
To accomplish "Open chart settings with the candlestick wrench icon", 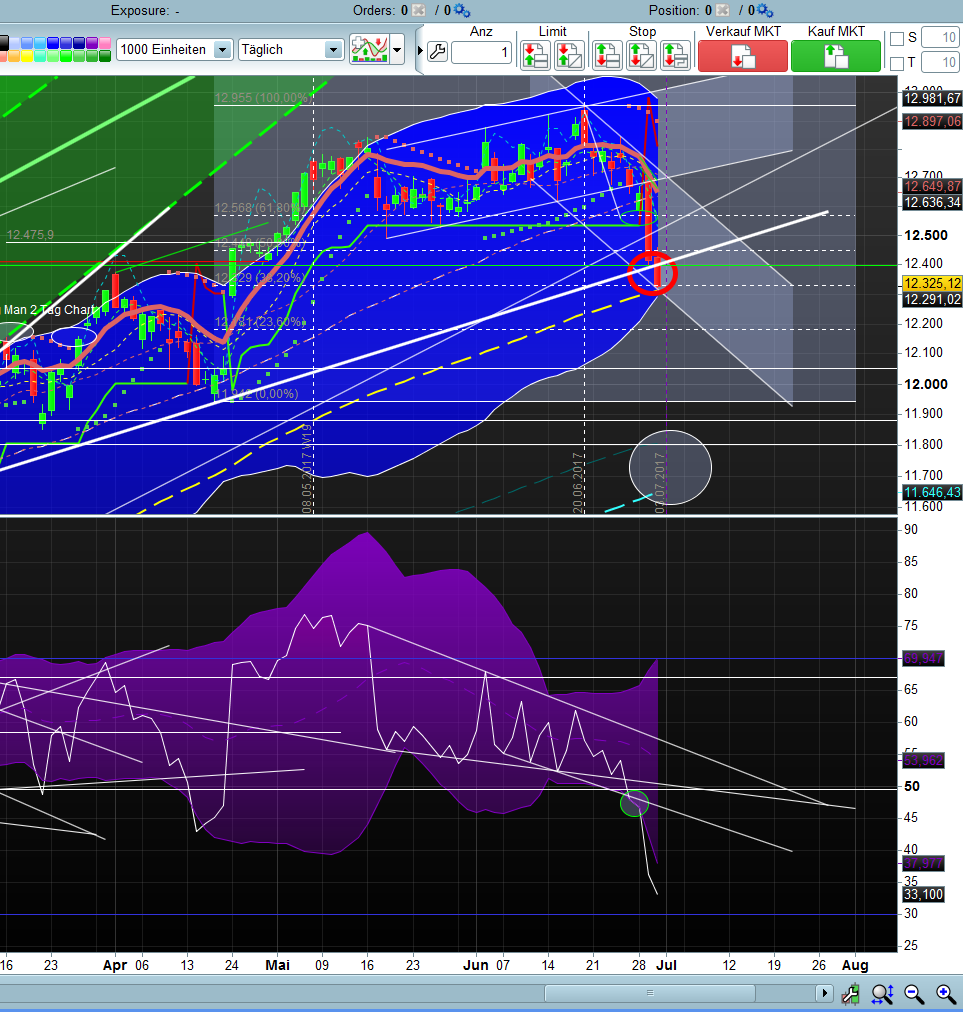I will pos(851,993).
